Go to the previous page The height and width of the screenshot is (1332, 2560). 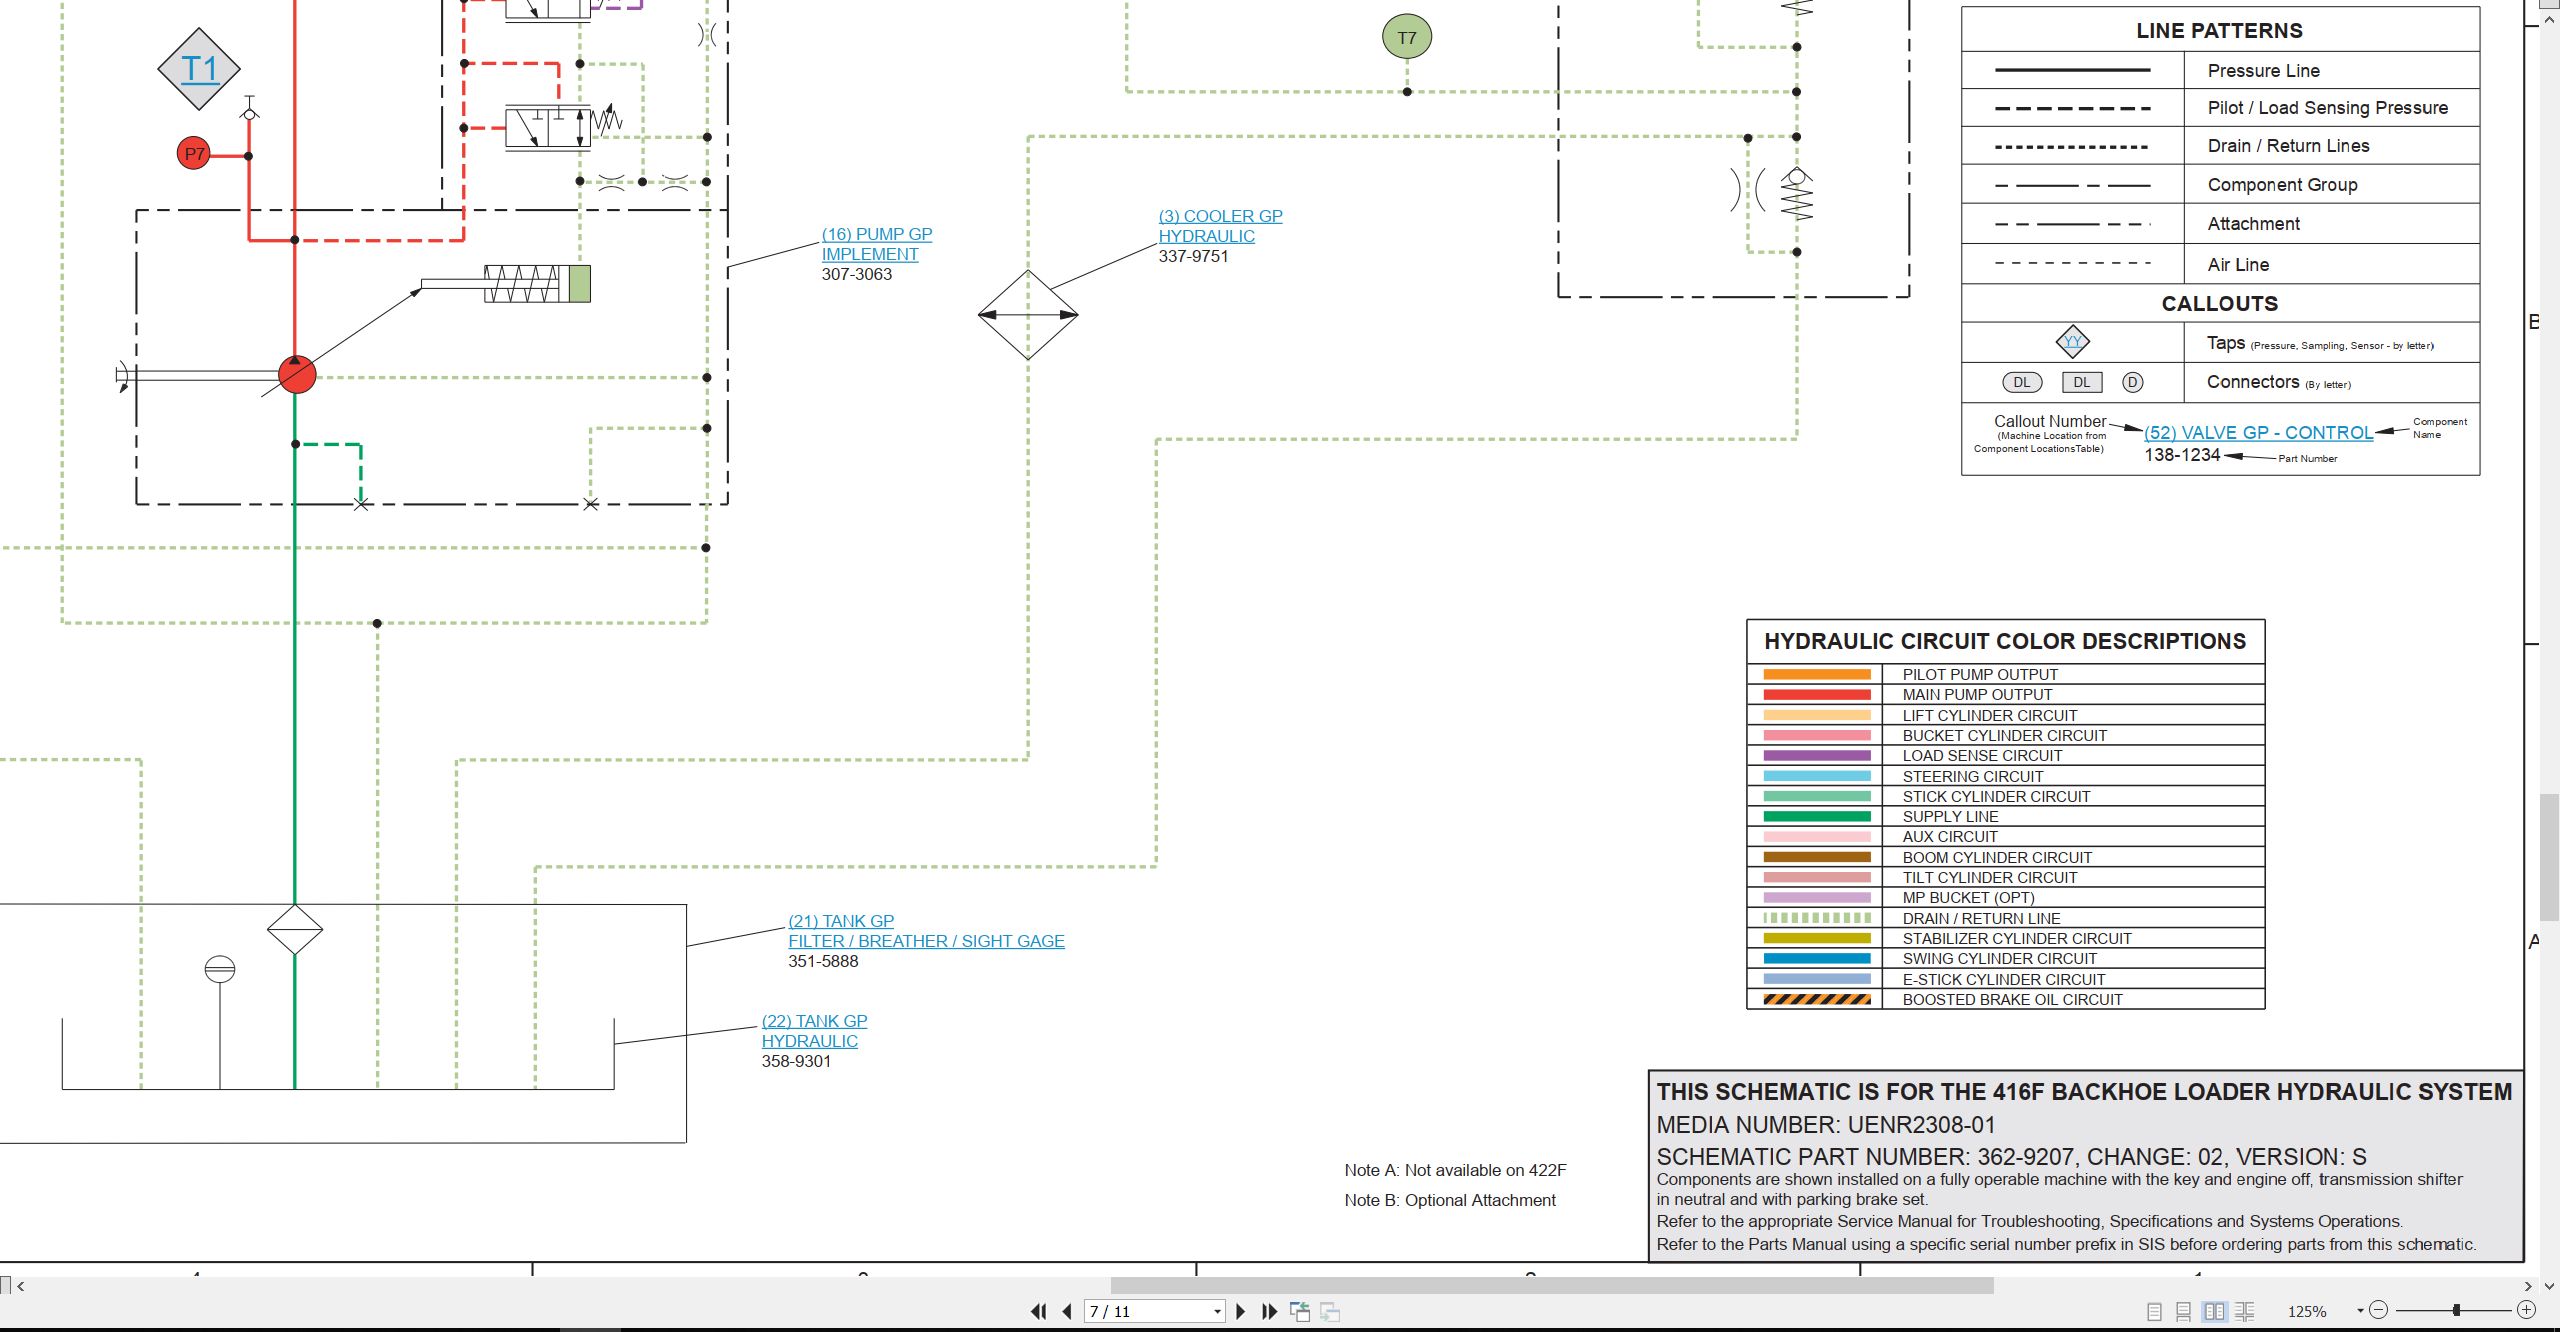tap(1067, 1311)
